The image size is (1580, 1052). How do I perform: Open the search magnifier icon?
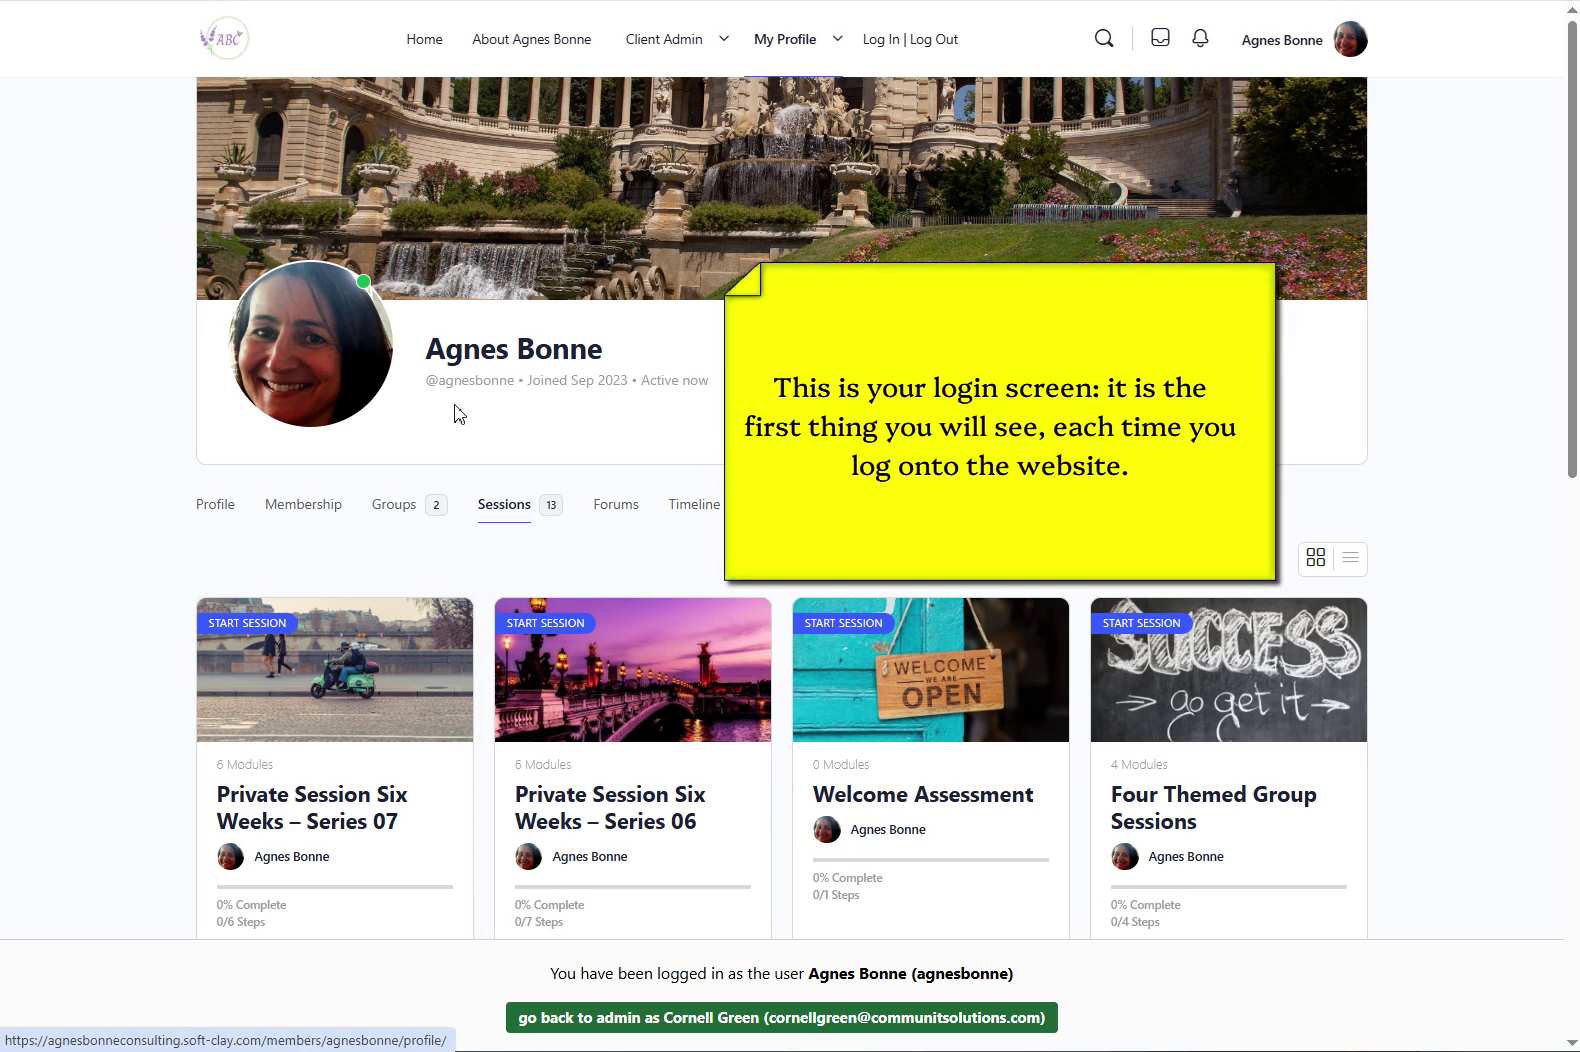[1104, 39]
